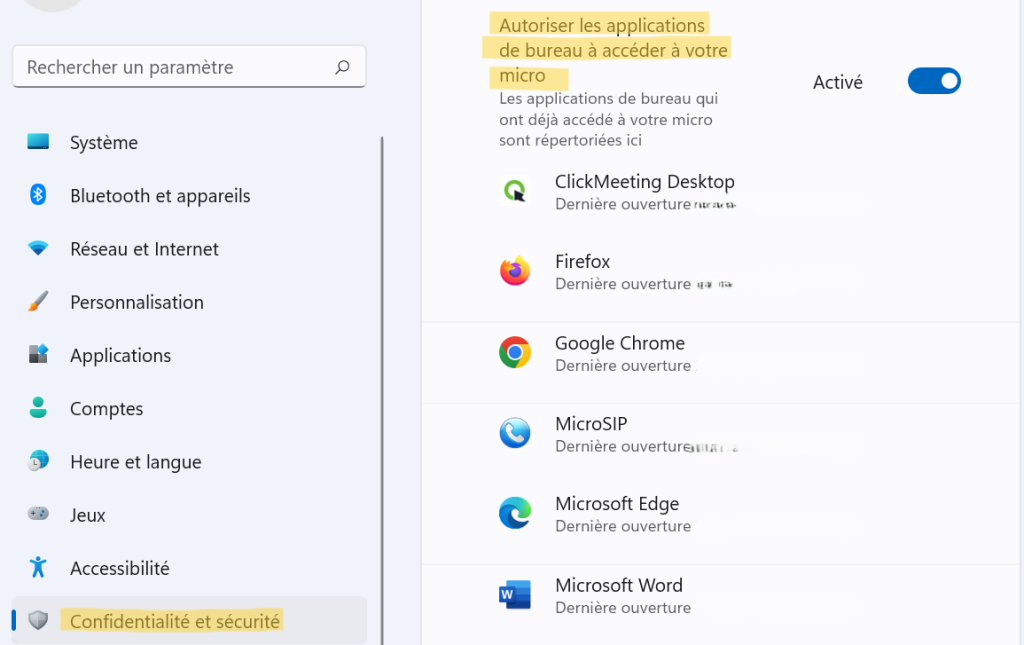
Task: Open the Jeux settings page
Action: [x=189, y=514]
